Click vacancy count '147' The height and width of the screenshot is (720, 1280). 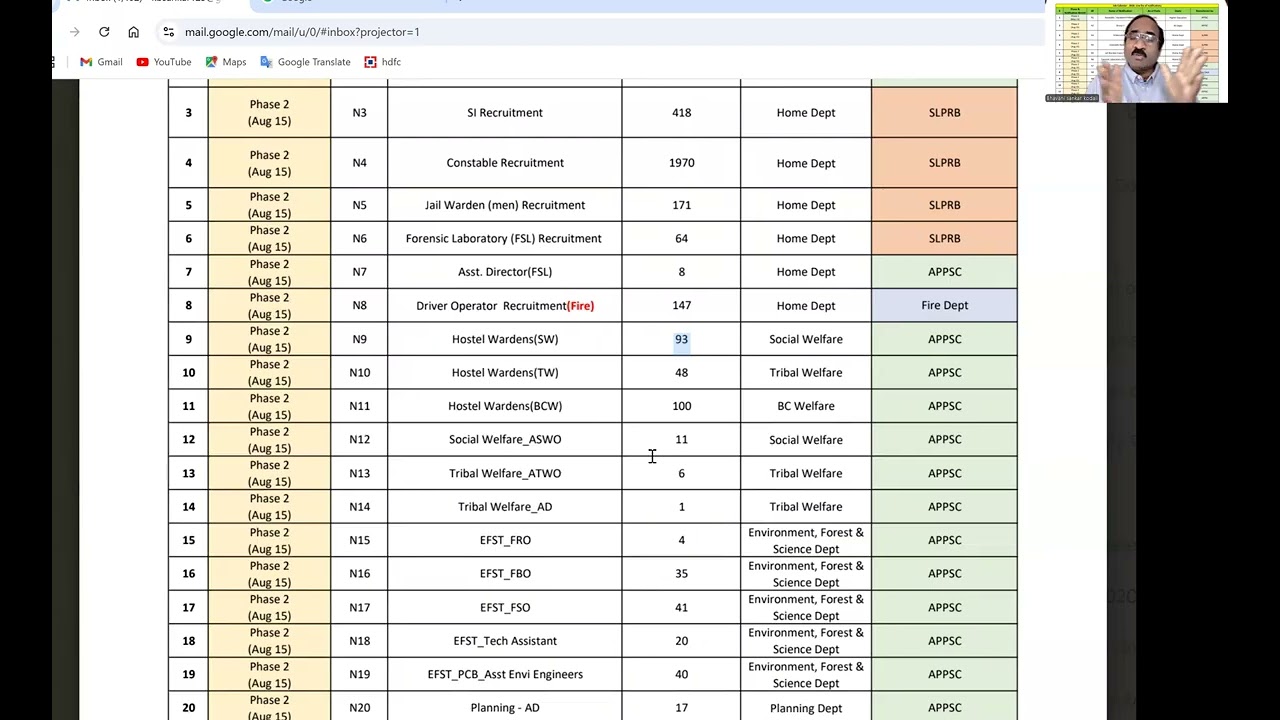(682, 306)
